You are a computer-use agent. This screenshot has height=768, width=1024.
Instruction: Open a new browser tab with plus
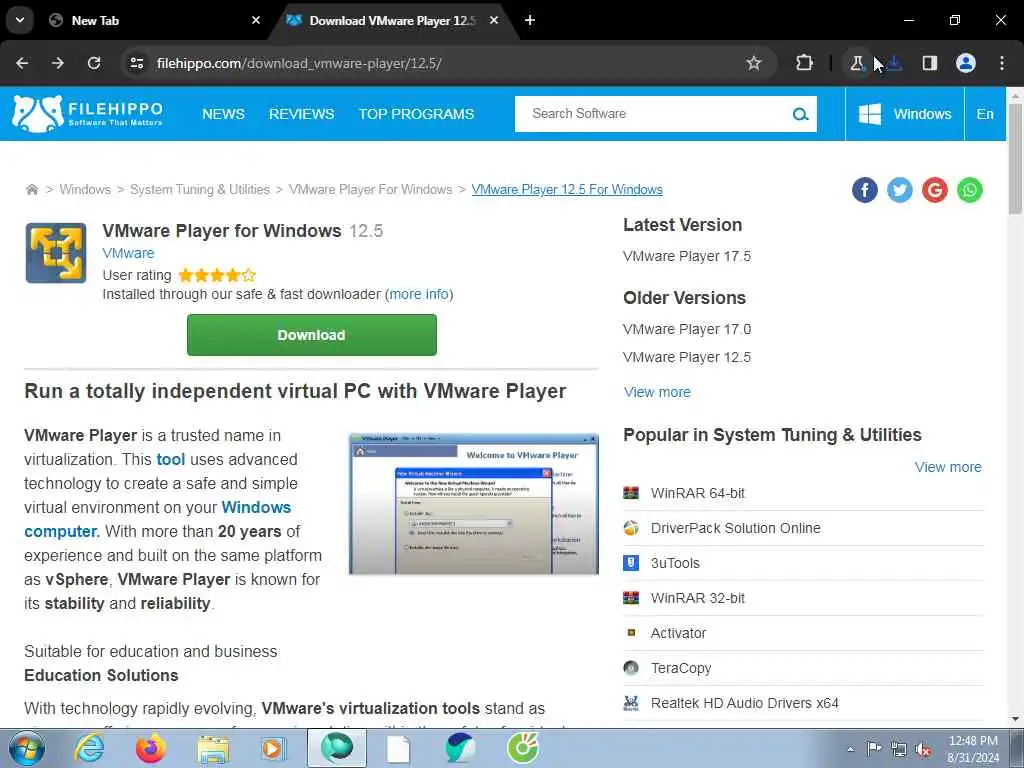tap(530, 20)
